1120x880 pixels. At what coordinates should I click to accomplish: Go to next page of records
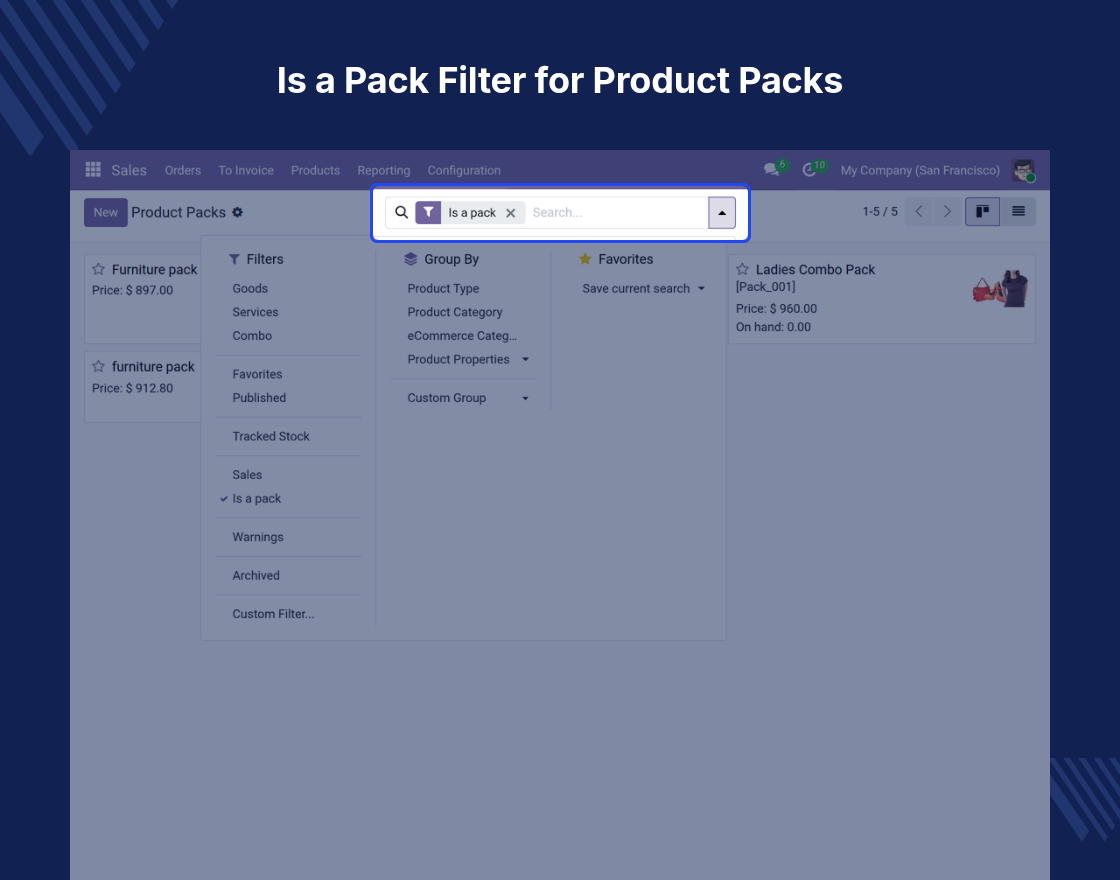(947, 211)
